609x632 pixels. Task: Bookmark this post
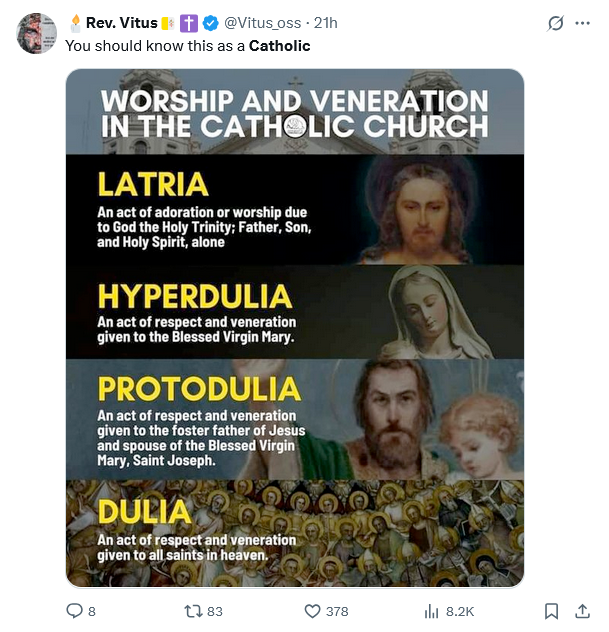coord(551,611)
